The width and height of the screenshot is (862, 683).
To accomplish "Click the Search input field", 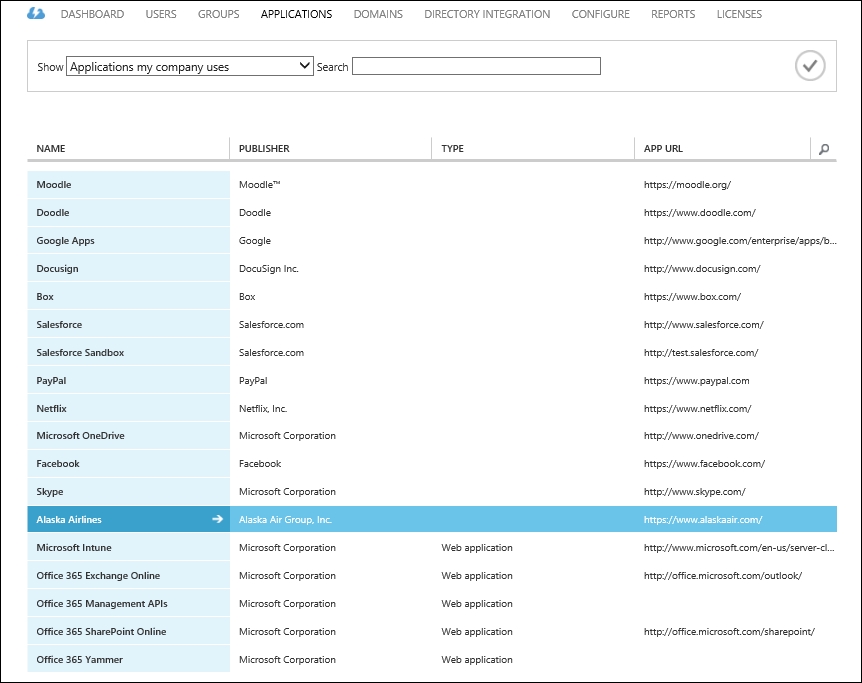I will pyautogui.click(x=476, y=67).
